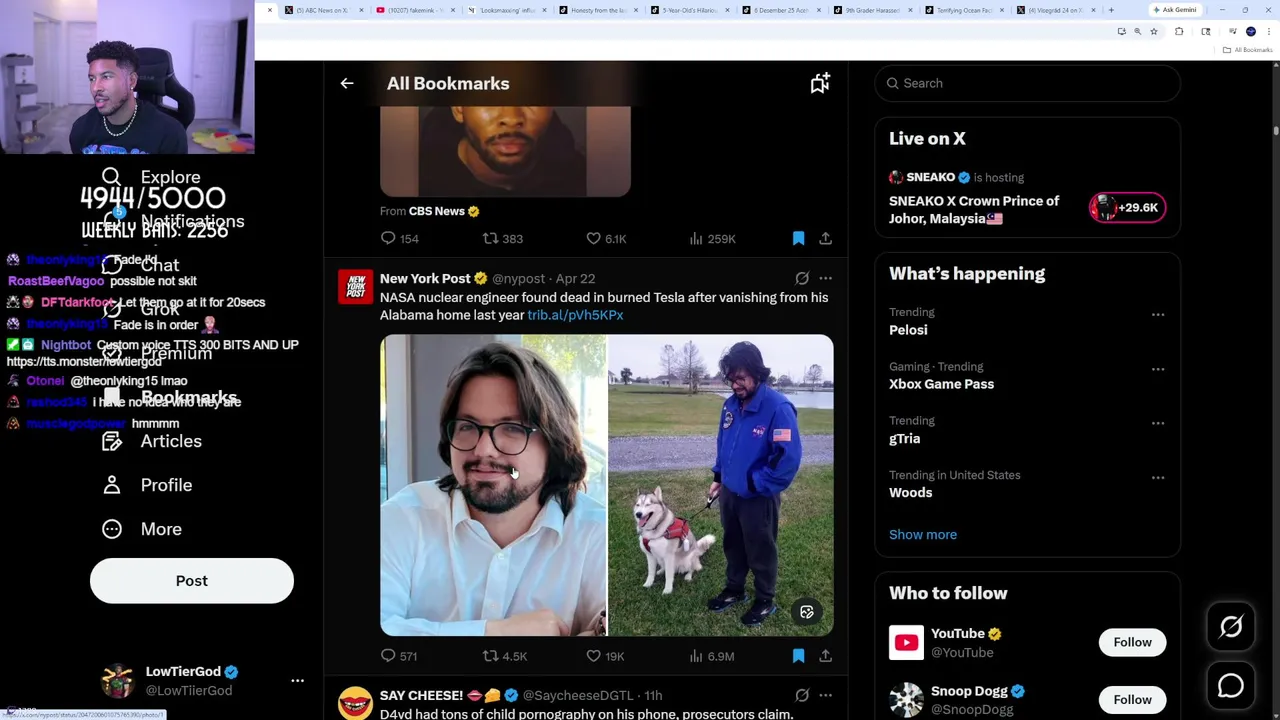This screenshot has width=1280, height=720.
Task: Remove bookmark on CBS News post
Action: point(798,239)
